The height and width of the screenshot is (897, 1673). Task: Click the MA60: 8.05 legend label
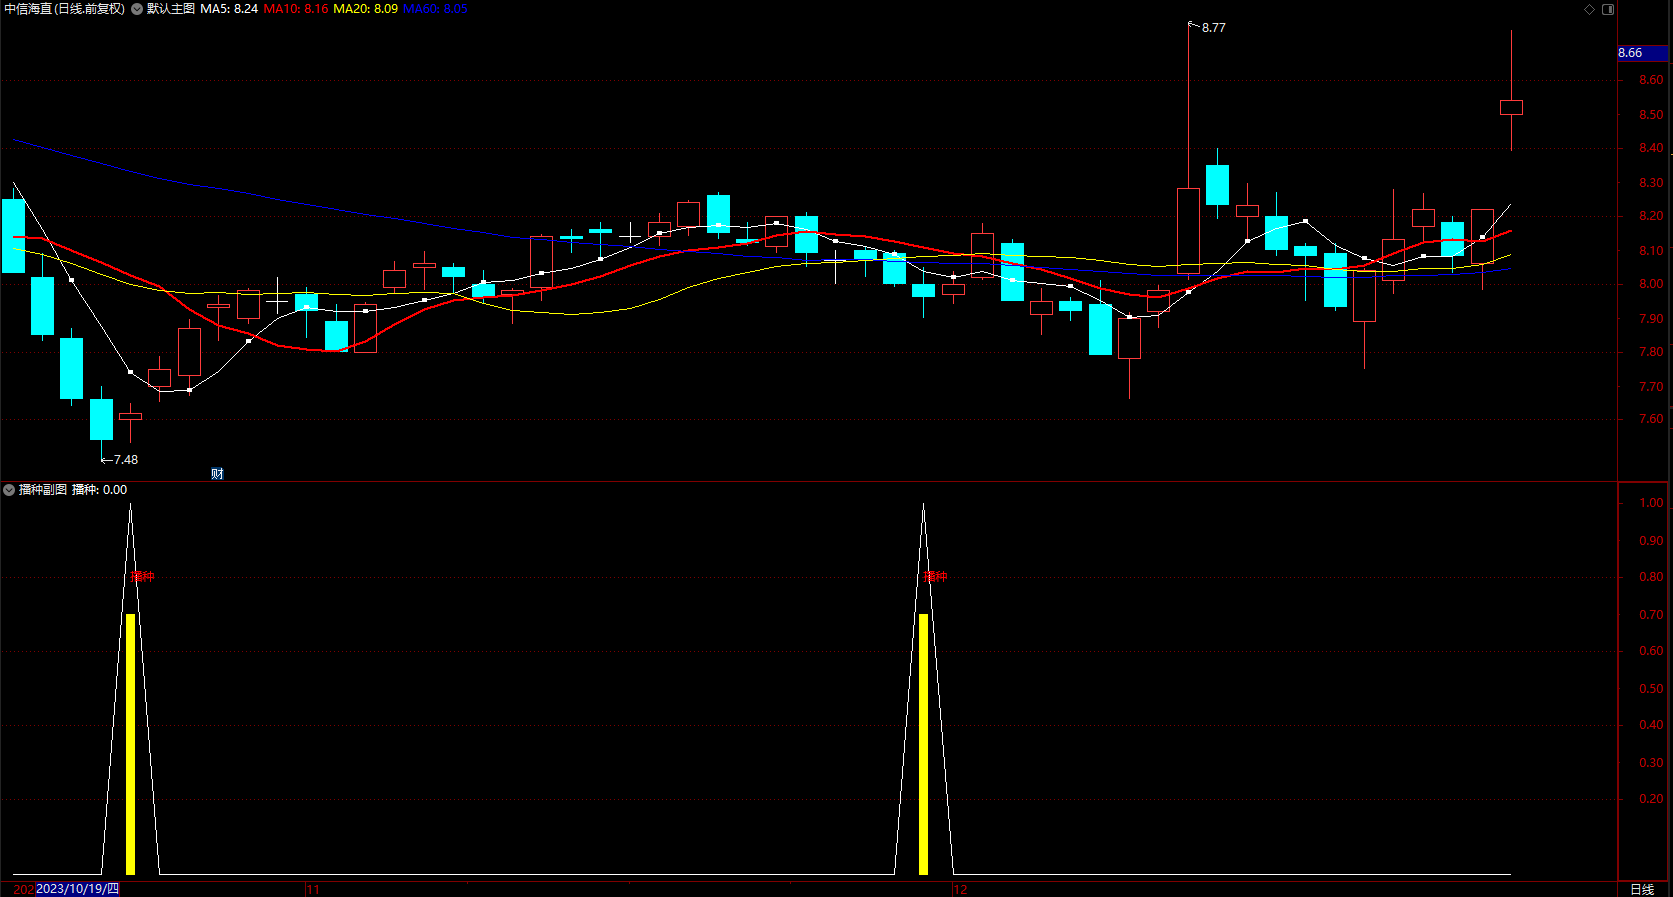(435, 9)
